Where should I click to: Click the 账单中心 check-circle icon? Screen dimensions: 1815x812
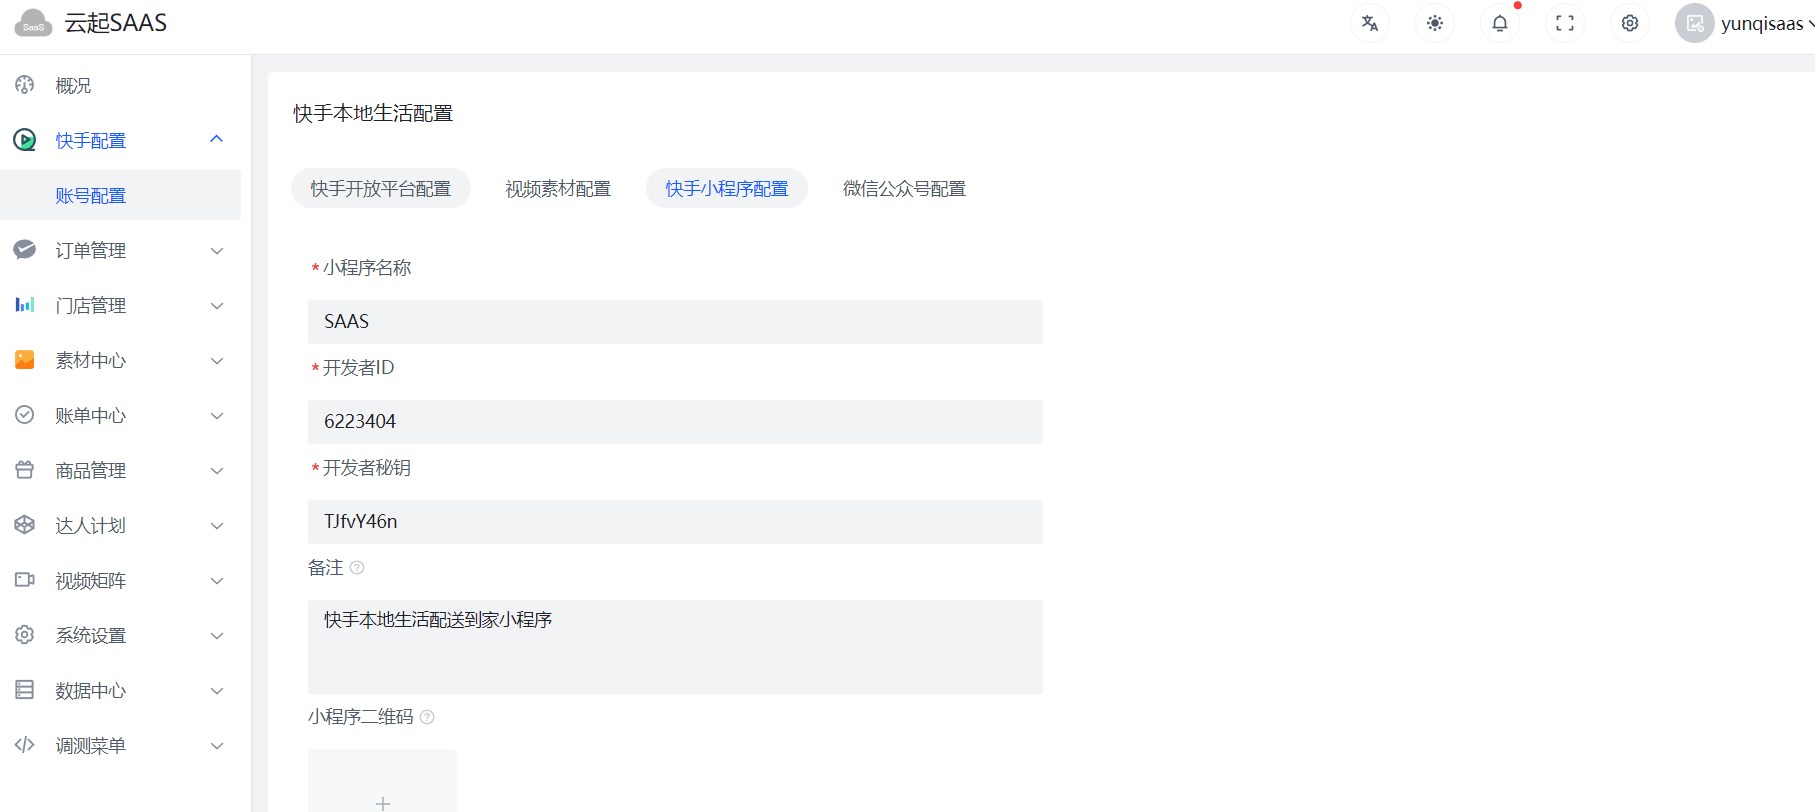pyautogui.click(x=25, y=415)
